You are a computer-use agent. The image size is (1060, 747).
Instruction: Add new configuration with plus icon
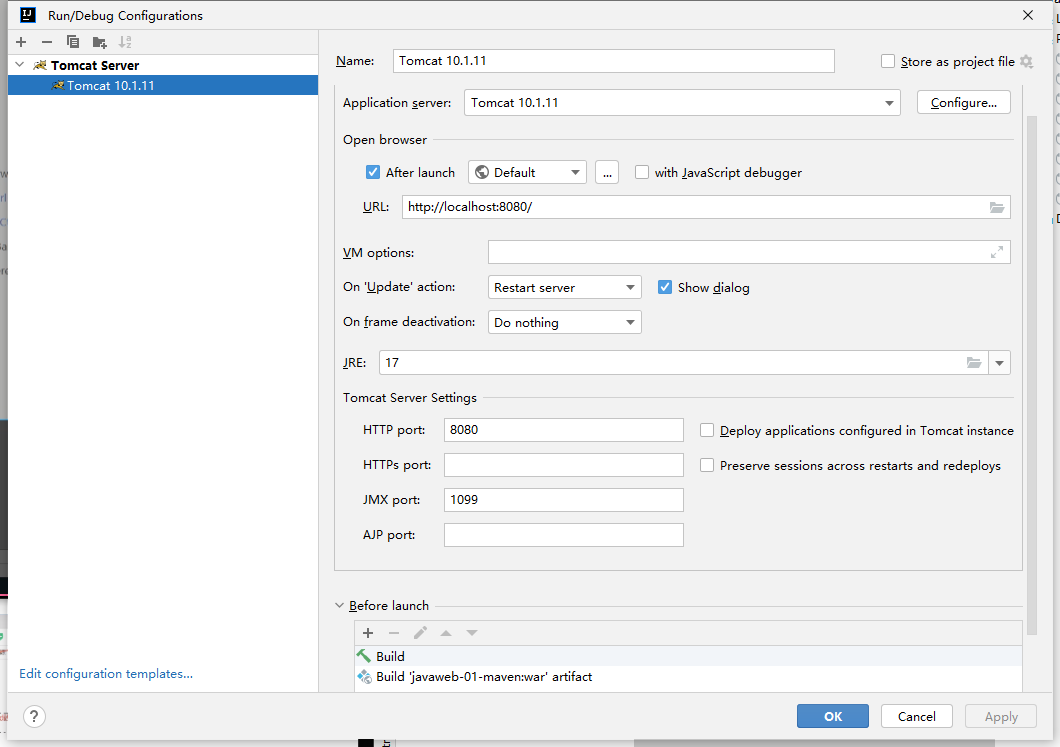[21, 42]
